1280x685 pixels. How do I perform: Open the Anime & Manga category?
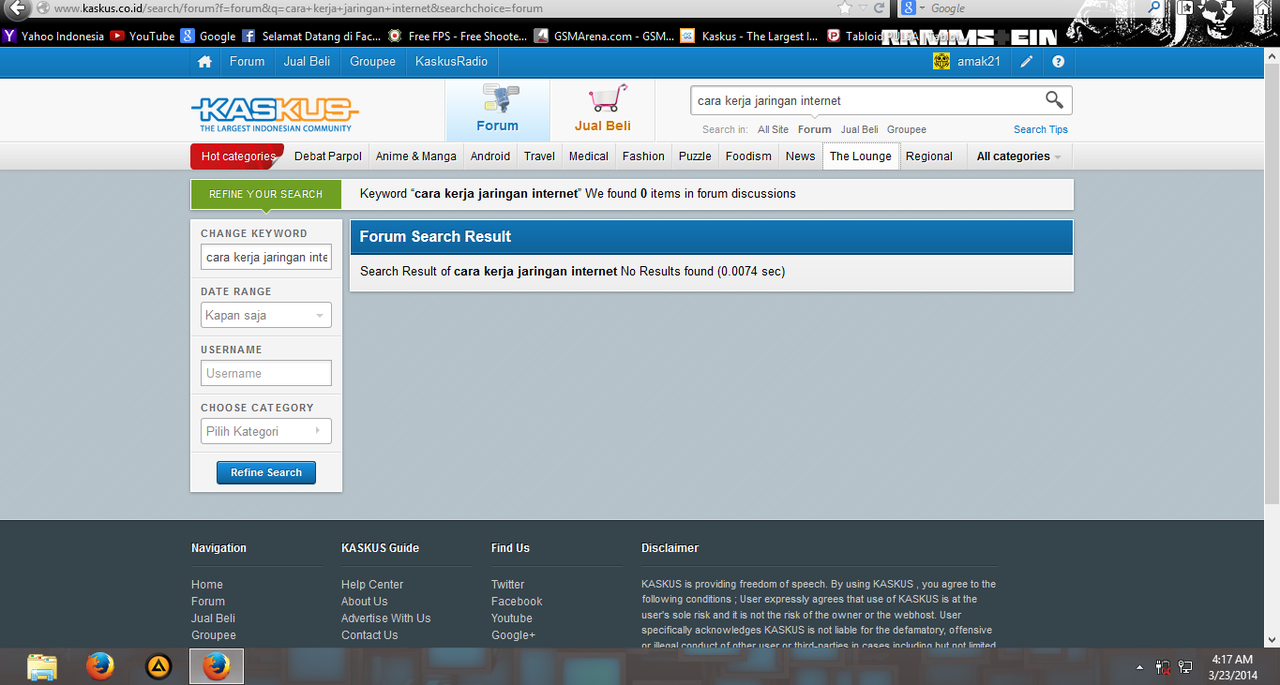click(x=416, y=156)
